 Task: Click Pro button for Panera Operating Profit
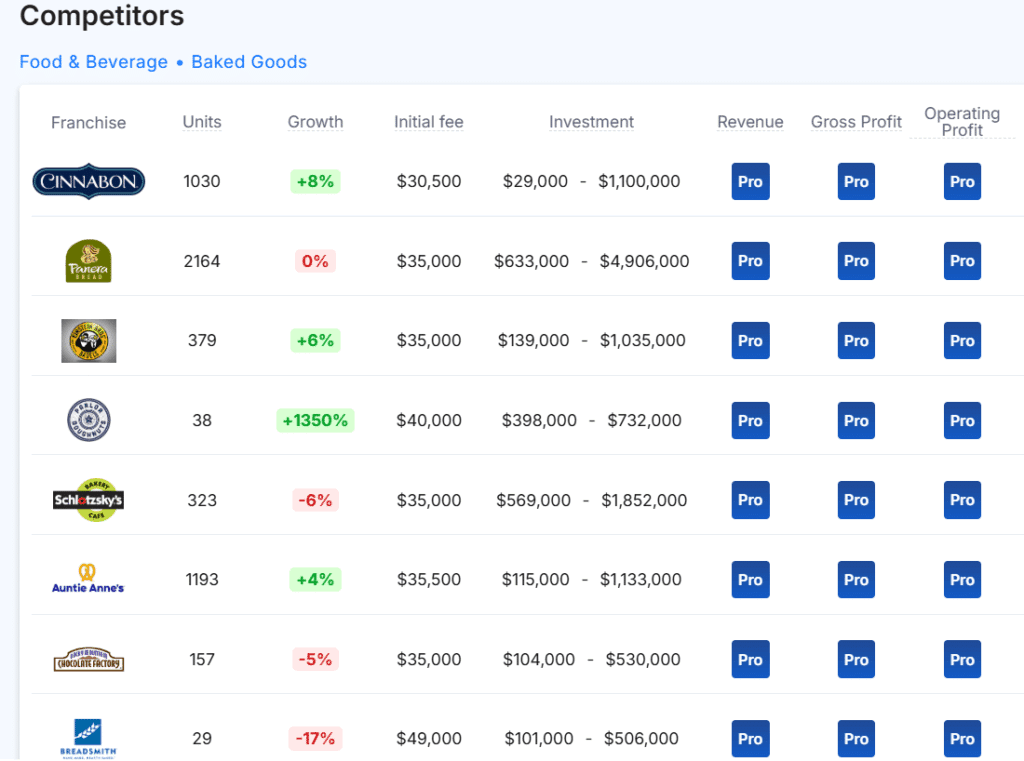point(962,261)
